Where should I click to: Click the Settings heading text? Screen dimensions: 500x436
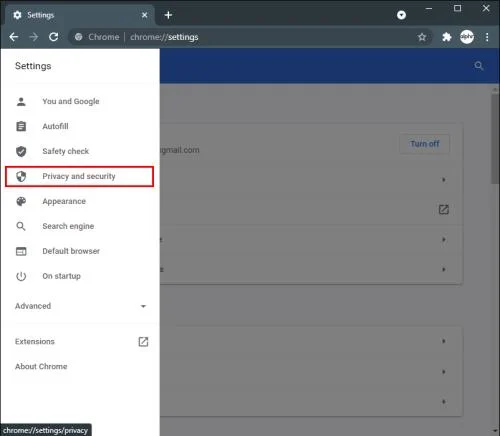(x=33, y=66)
